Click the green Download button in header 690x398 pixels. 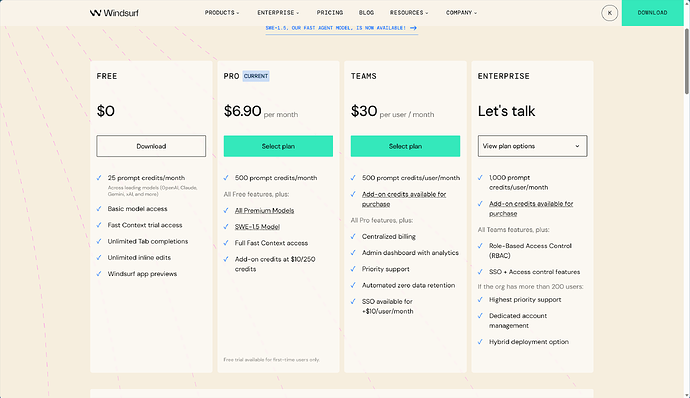(x=652, y=13)
